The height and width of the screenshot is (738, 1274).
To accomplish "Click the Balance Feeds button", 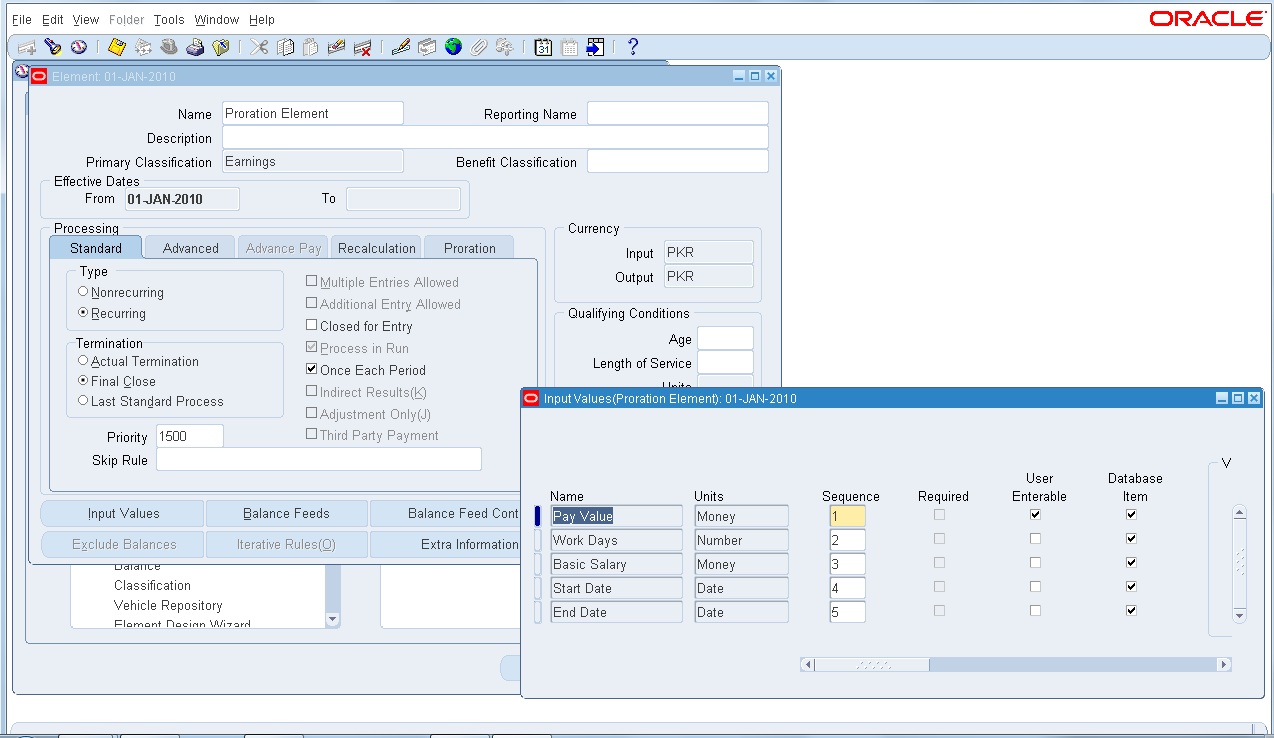I will click(x=286, y=514).
